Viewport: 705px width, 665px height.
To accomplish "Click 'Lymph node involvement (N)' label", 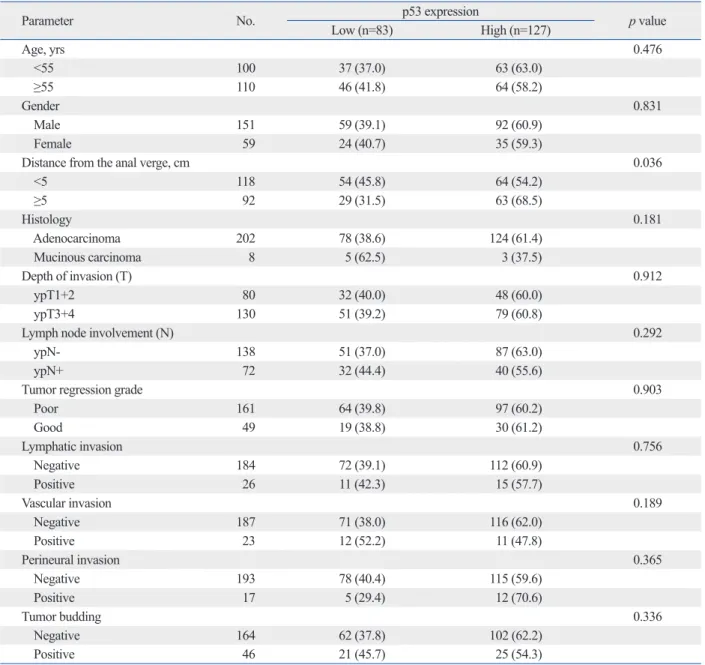I will pyautogui.click(x=98, y=333).
